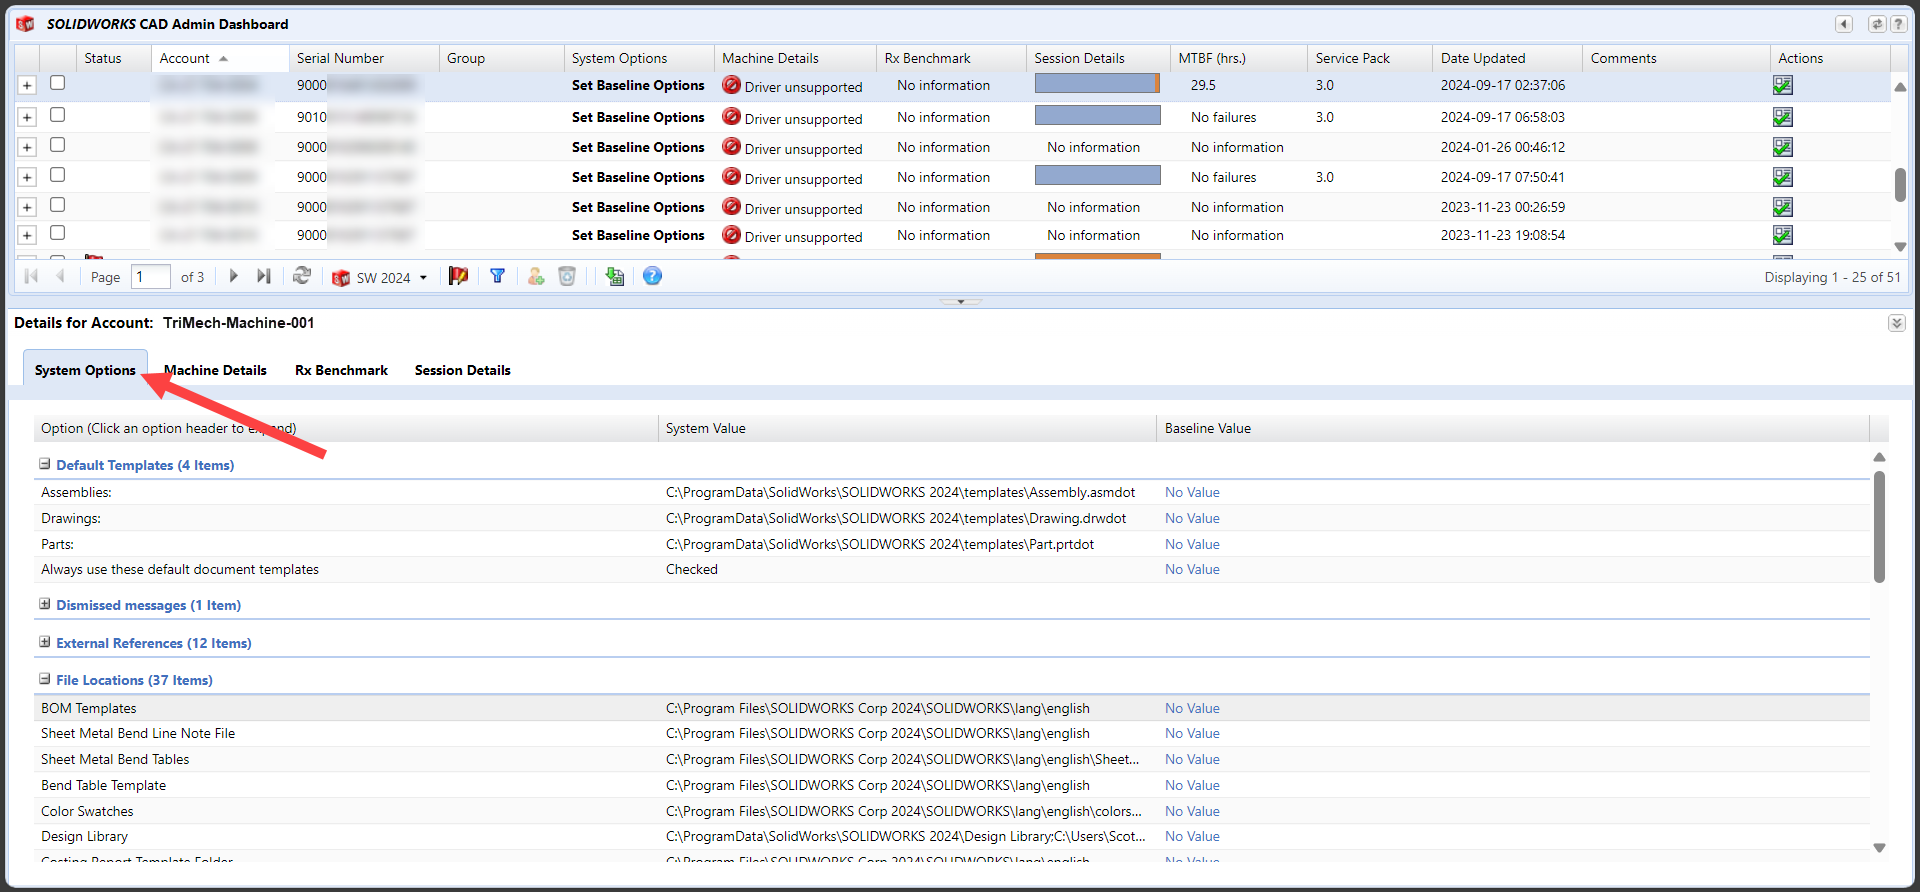Expand the row dated 2024-01-26 00:46:12
This screenshot has height=892, width=1920.
coord(27,147)
